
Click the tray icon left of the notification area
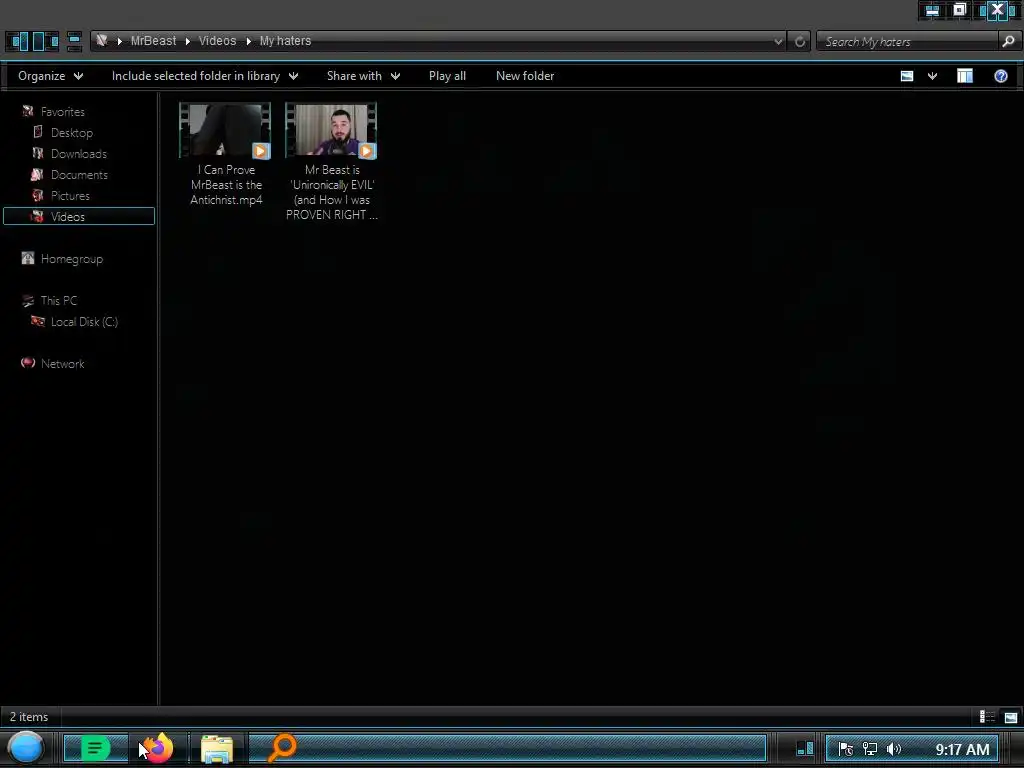point(805,748)
